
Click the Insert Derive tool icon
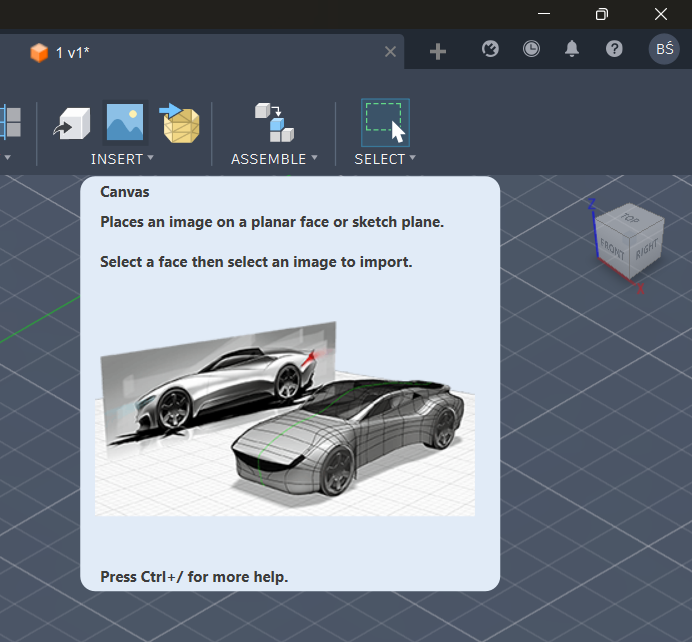click(x=72, y=123)
